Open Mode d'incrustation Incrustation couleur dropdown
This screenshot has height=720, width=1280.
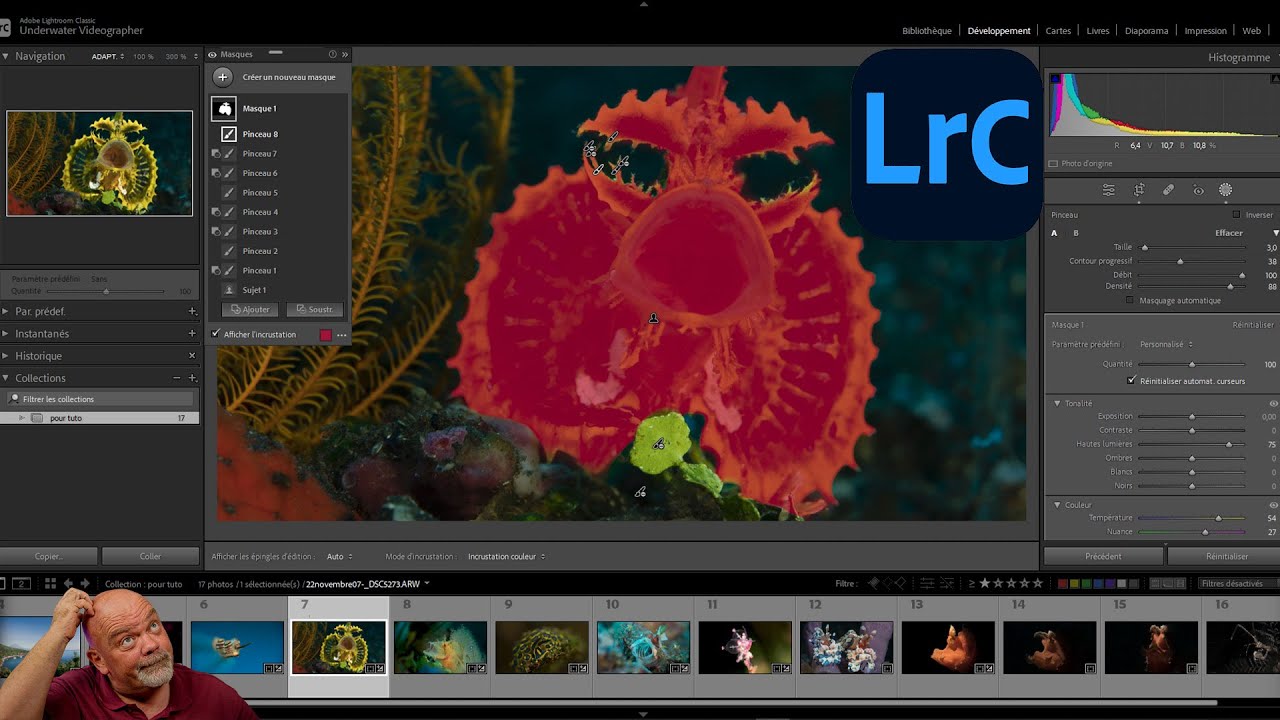(x=506, y=556)
